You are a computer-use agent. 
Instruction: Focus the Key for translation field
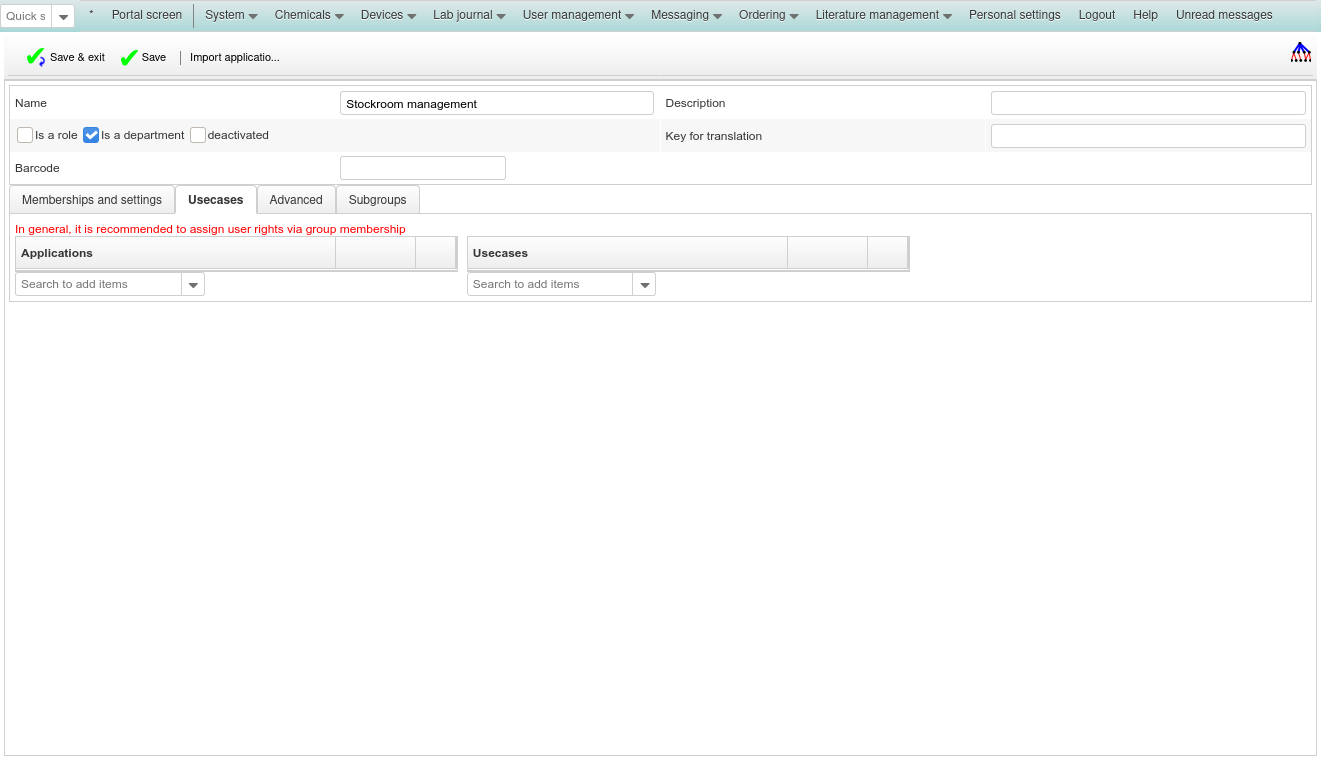[1147, 136]
